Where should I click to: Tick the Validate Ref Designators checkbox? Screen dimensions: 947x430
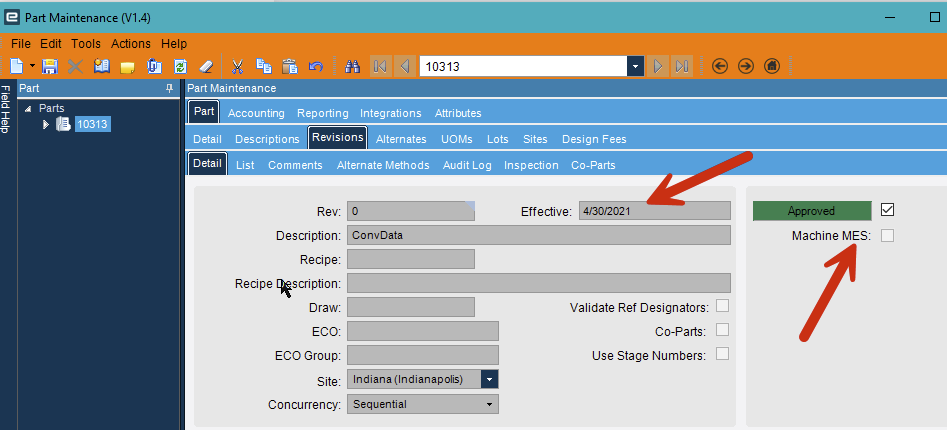[722, 306]
